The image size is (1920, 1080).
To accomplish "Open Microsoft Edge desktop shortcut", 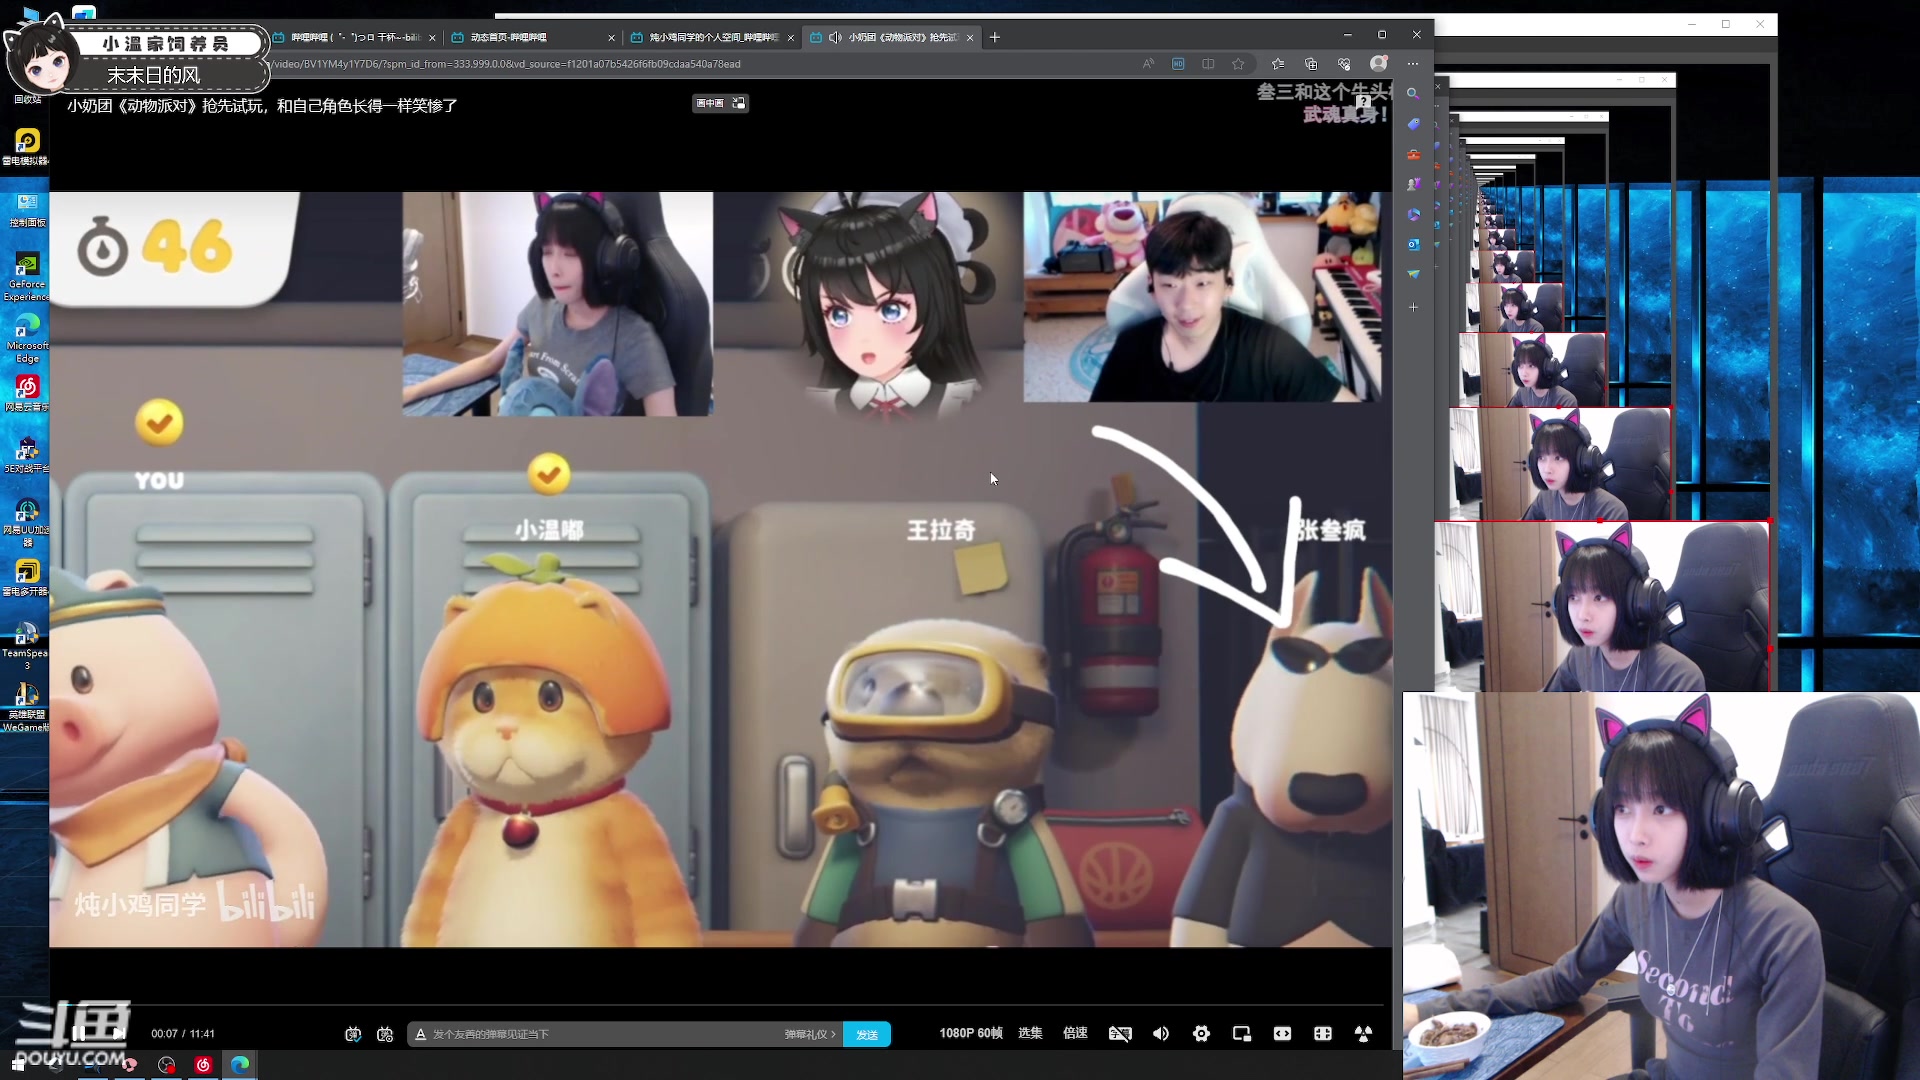I will [27, 339].
